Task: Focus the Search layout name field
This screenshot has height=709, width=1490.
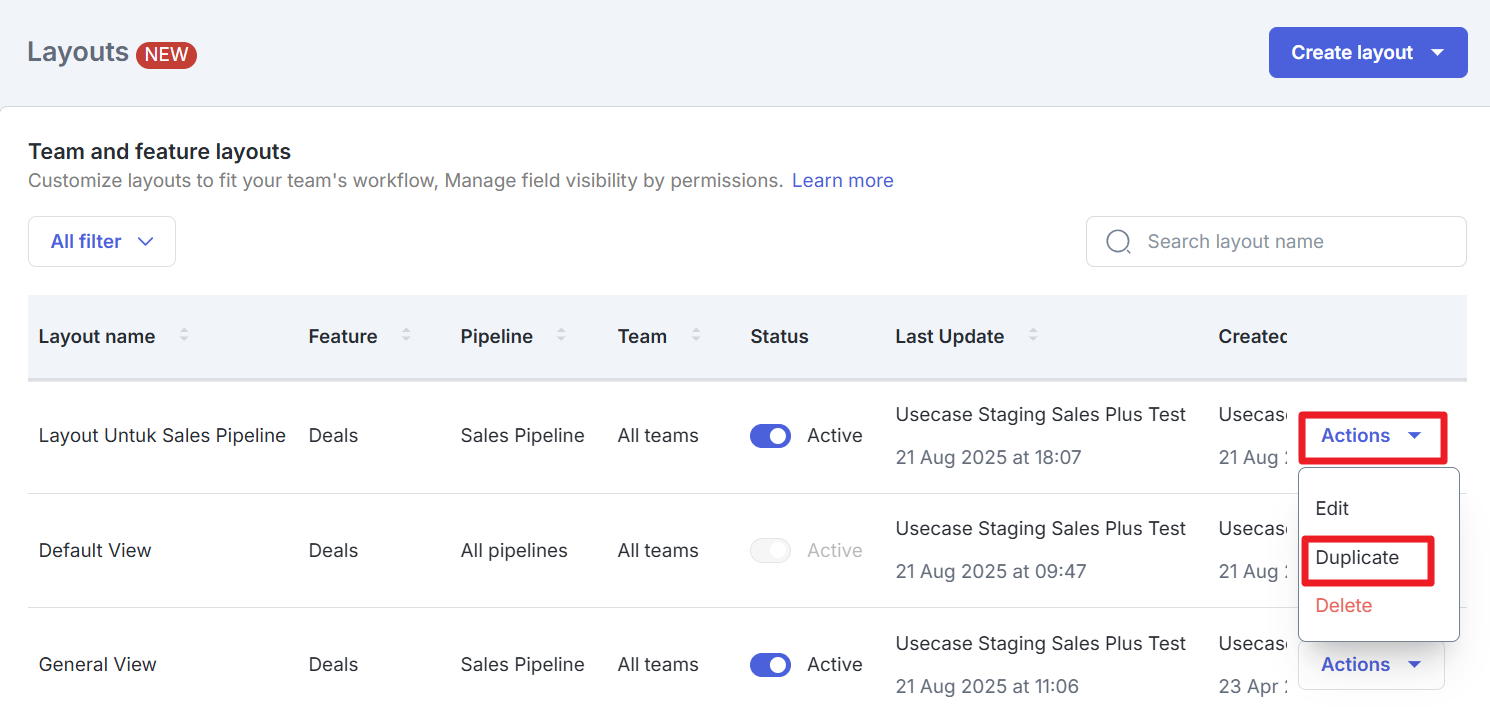Action: [1290, 242]
